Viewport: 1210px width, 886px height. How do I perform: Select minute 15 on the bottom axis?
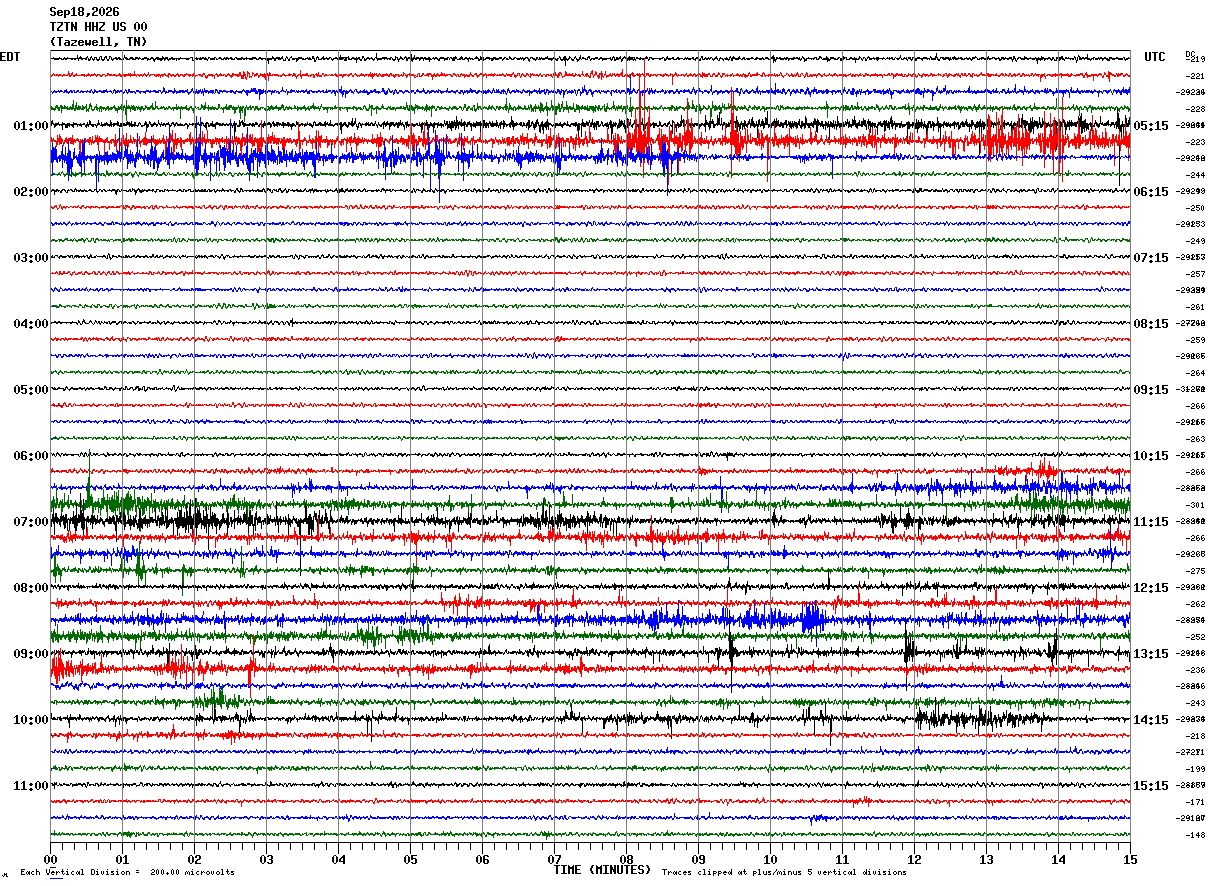point(1130,859)
